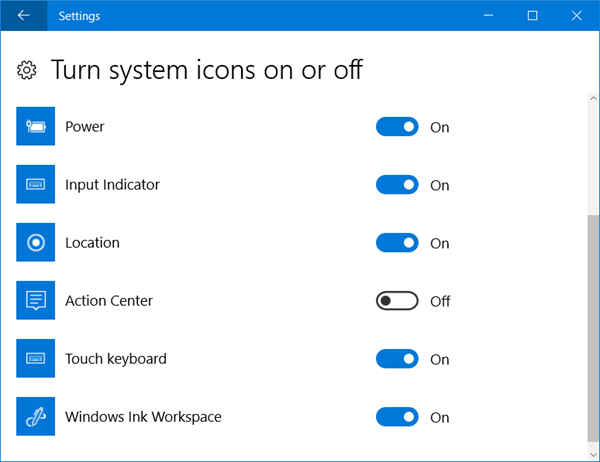Screen dimensions: 600x462
Task: Click the Action Center message icon
Action: click(36, 301)
